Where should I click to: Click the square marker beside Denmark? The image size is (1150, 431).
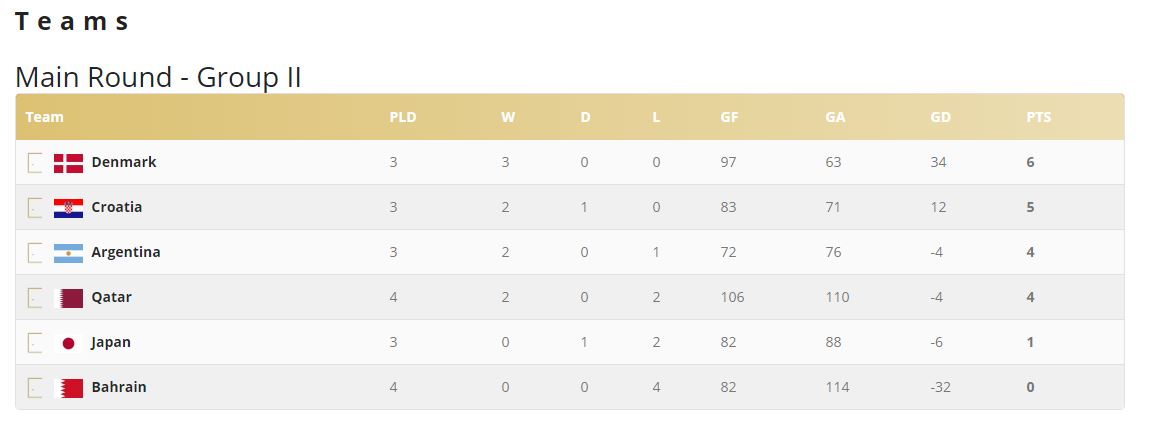click(x=35, y=163)
